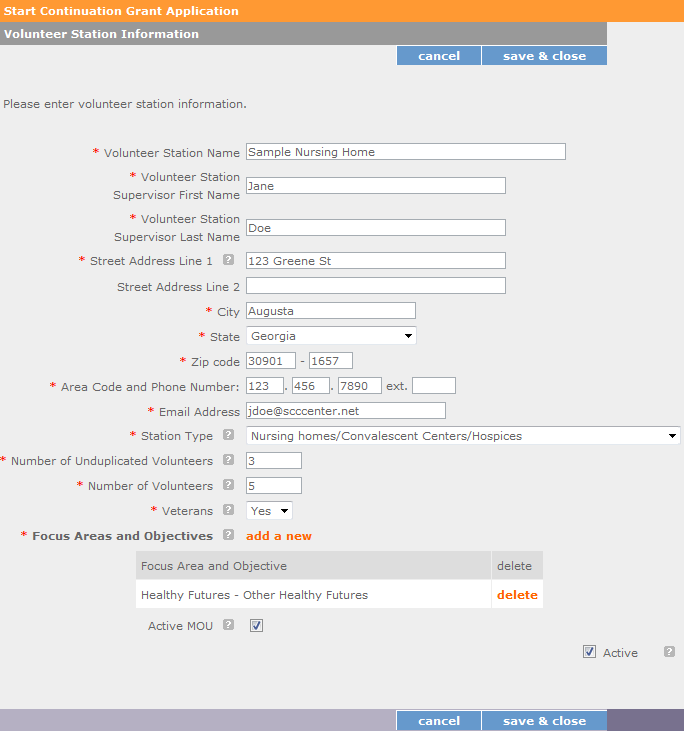The height and width of the screenshot is (731, 684).
Task: Click the Email Address input field
Action: (x=345, y=411)
